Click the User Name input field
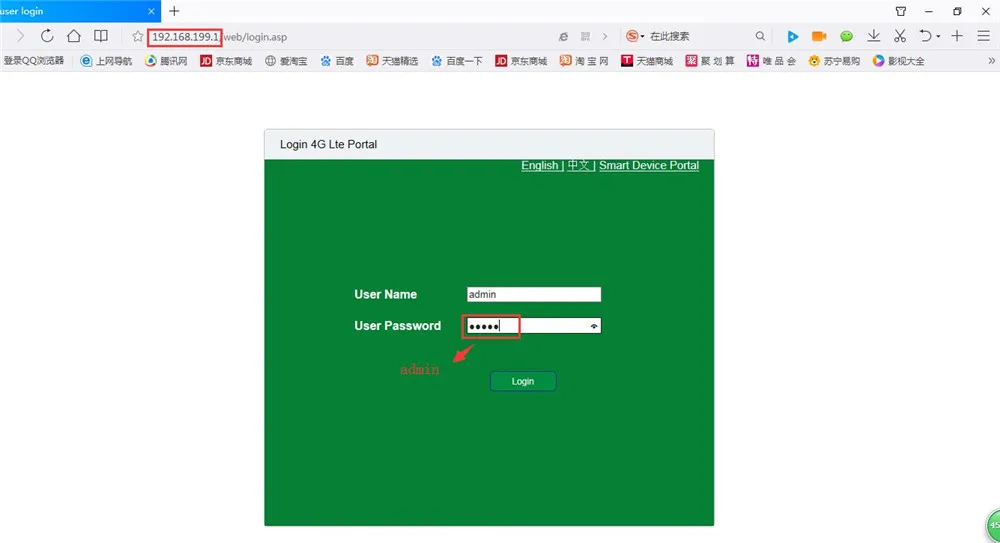The image size is (1000, 543). [x=534, y=294]
